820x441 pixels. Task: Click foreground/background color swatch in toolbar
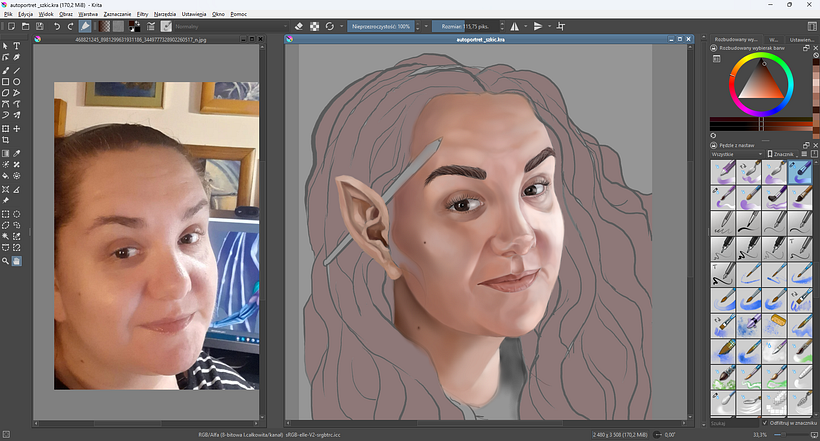pos(134,26)
